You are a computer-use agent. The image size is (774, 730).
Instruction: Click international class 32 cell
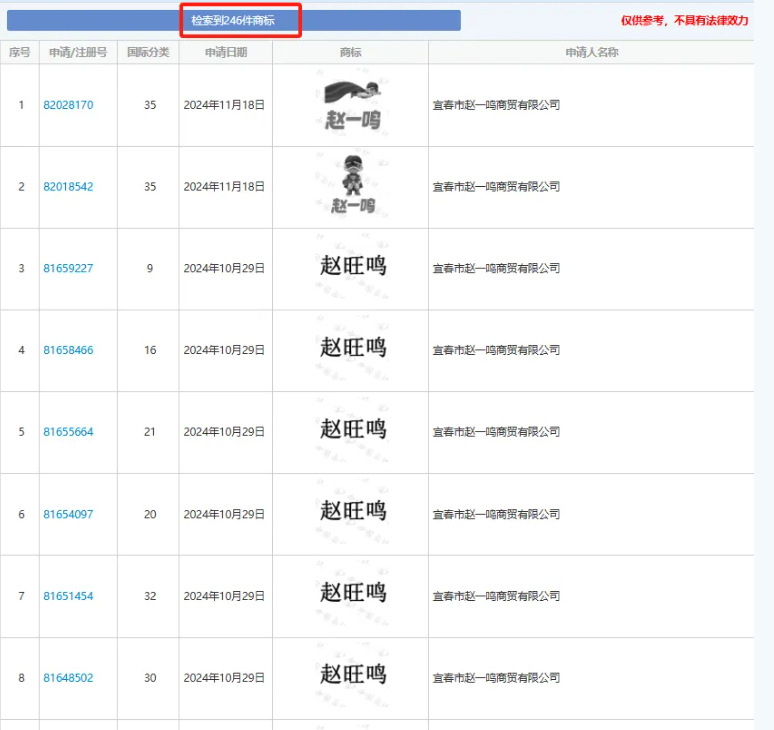tap(150, 596)
